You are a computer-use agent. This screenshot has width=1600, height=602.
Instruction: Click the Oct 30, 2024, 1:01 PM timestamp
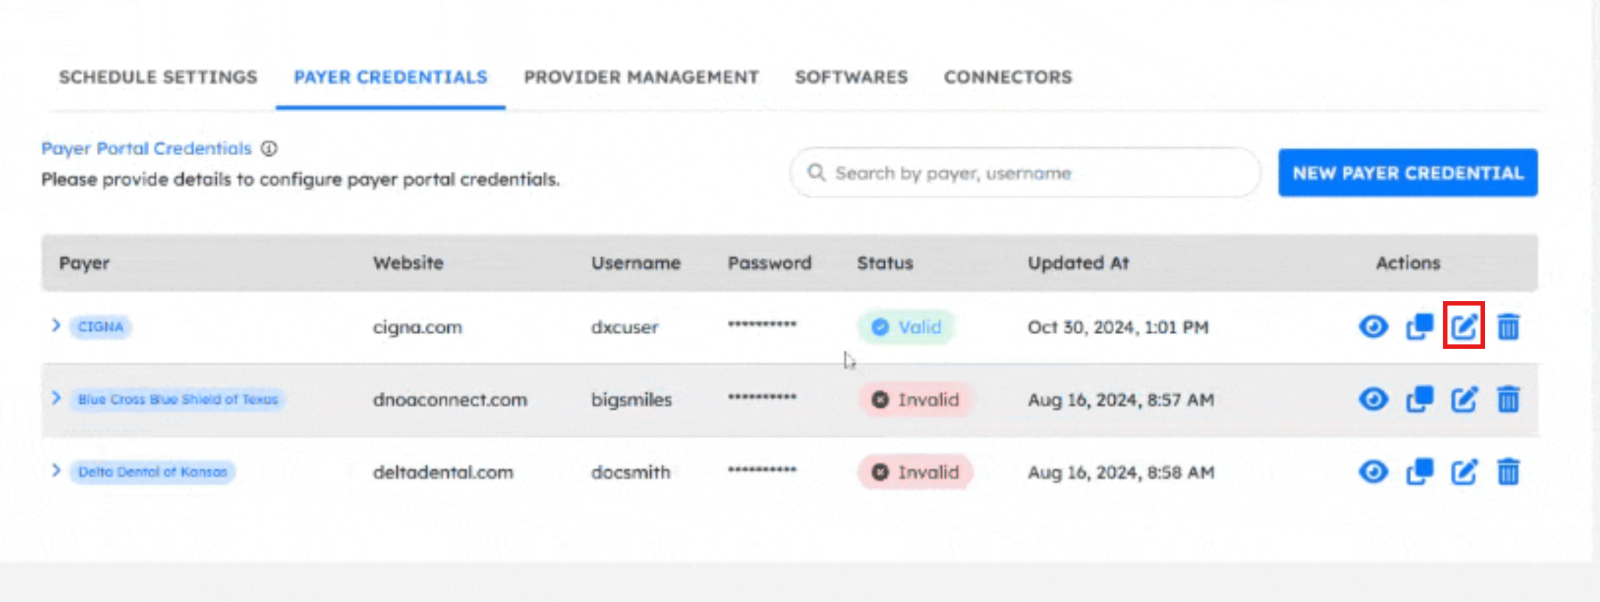coord(1118,327)
